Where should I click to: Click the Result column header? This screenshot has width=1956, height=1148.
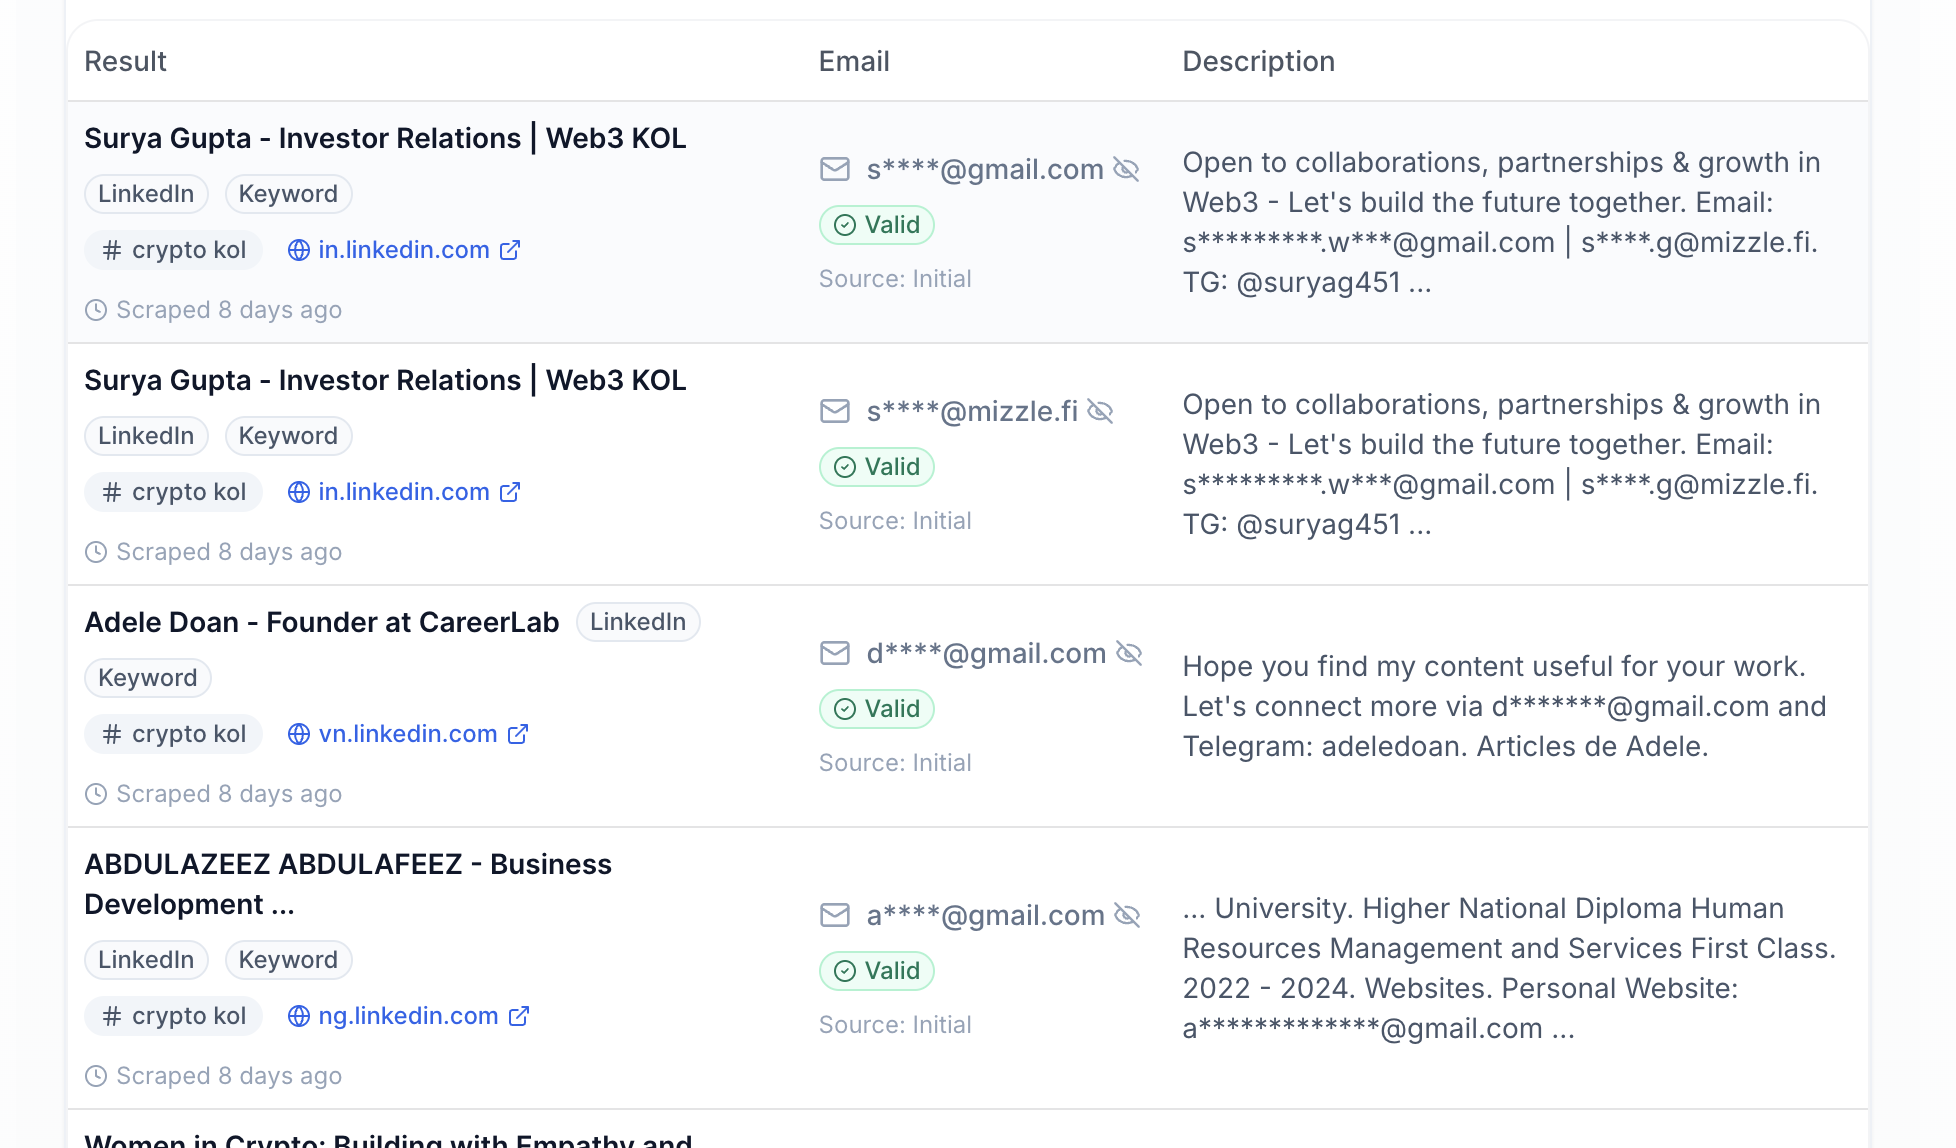tap(124, 61)
